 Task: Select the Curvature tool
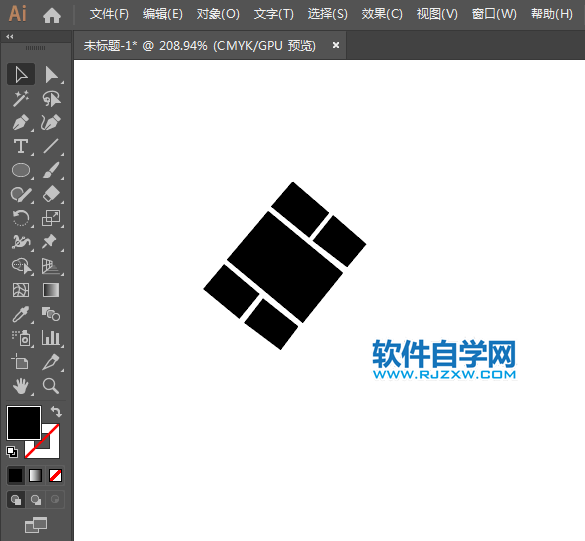coord(51,122)
